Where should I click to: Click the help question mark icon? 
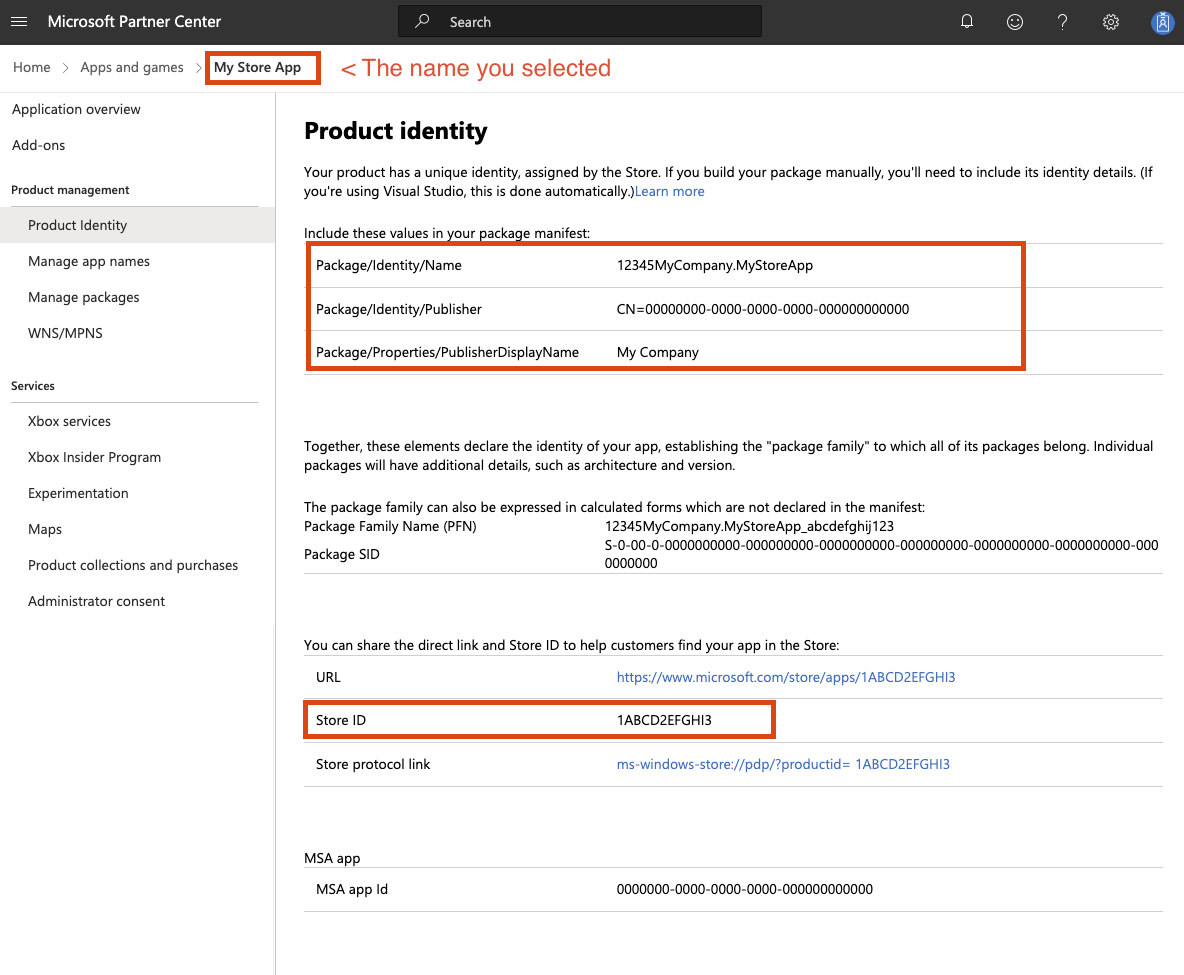(x=1062, y=22)
